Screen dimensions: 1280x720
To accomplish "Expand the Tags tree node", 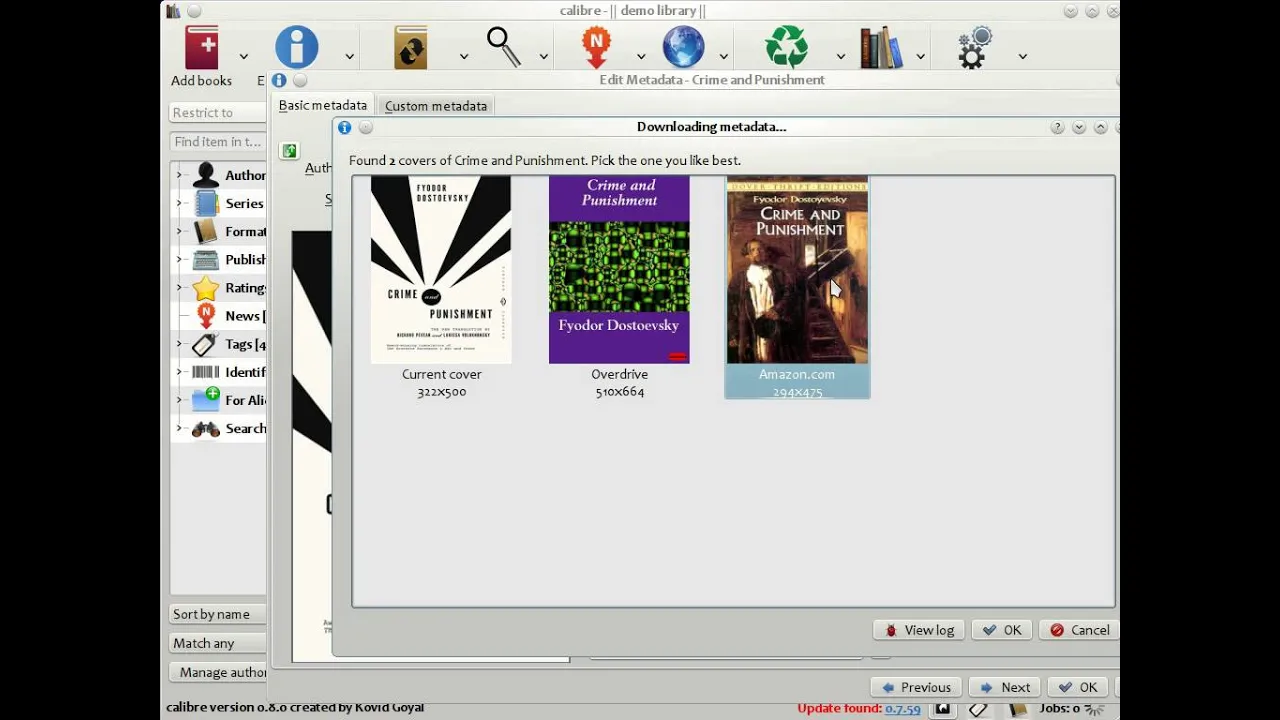I will 179,344.
